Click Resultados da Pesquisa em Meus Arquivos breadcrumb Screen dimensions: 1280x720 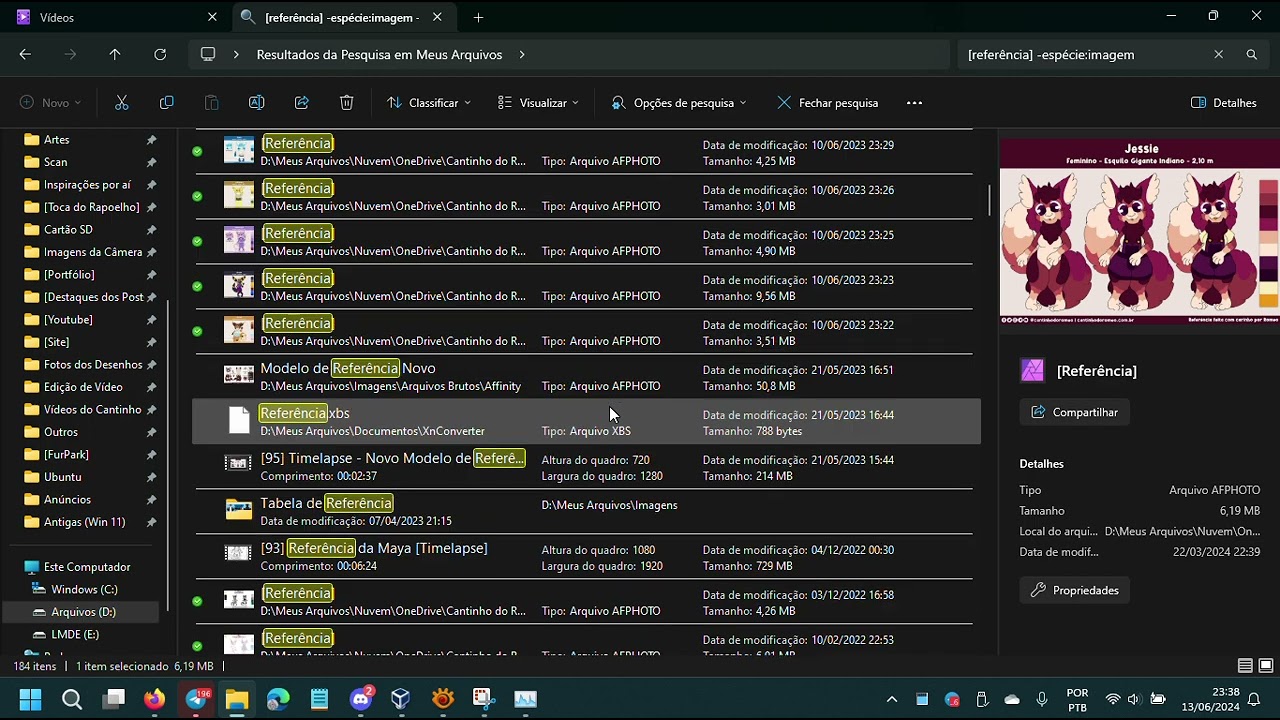379,55
